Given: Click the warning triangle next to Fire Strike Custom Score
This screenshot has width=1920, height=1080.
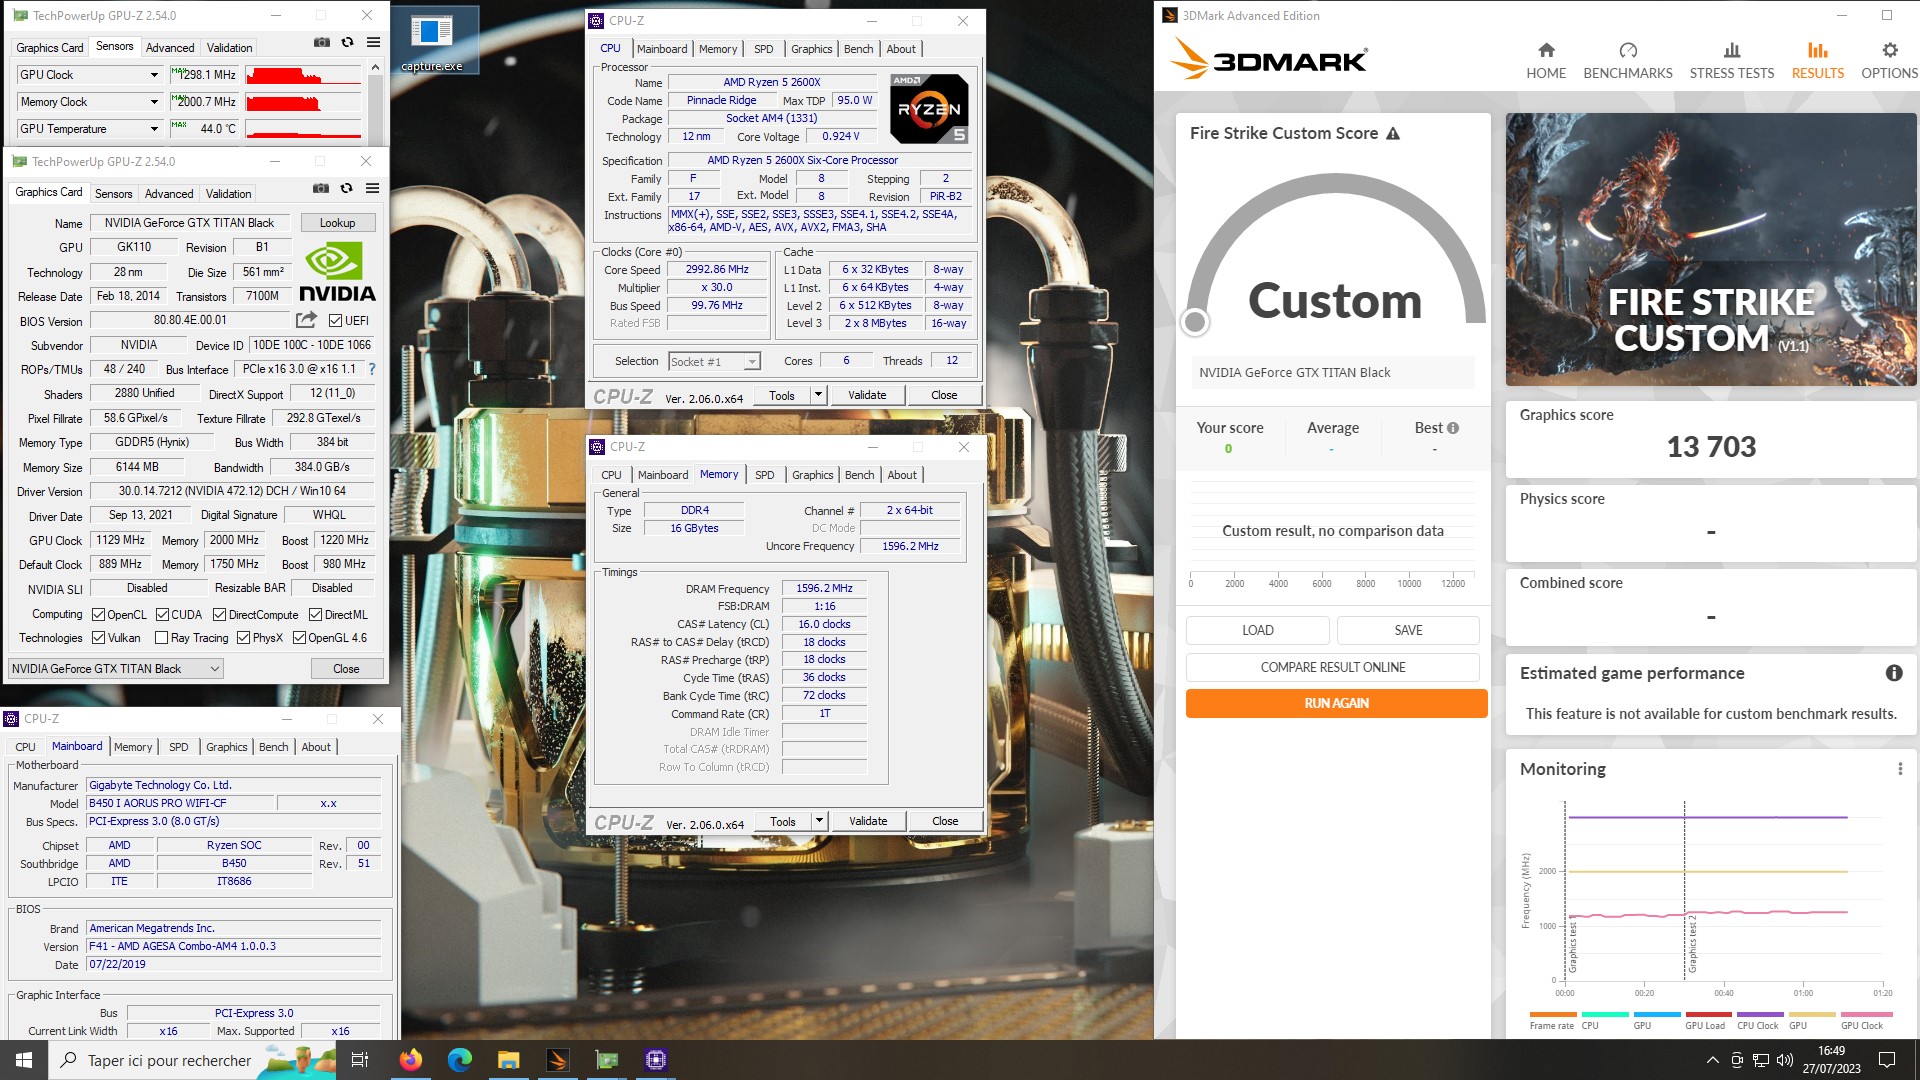Looking at the screenshot, I should (x=1393, y=133).
